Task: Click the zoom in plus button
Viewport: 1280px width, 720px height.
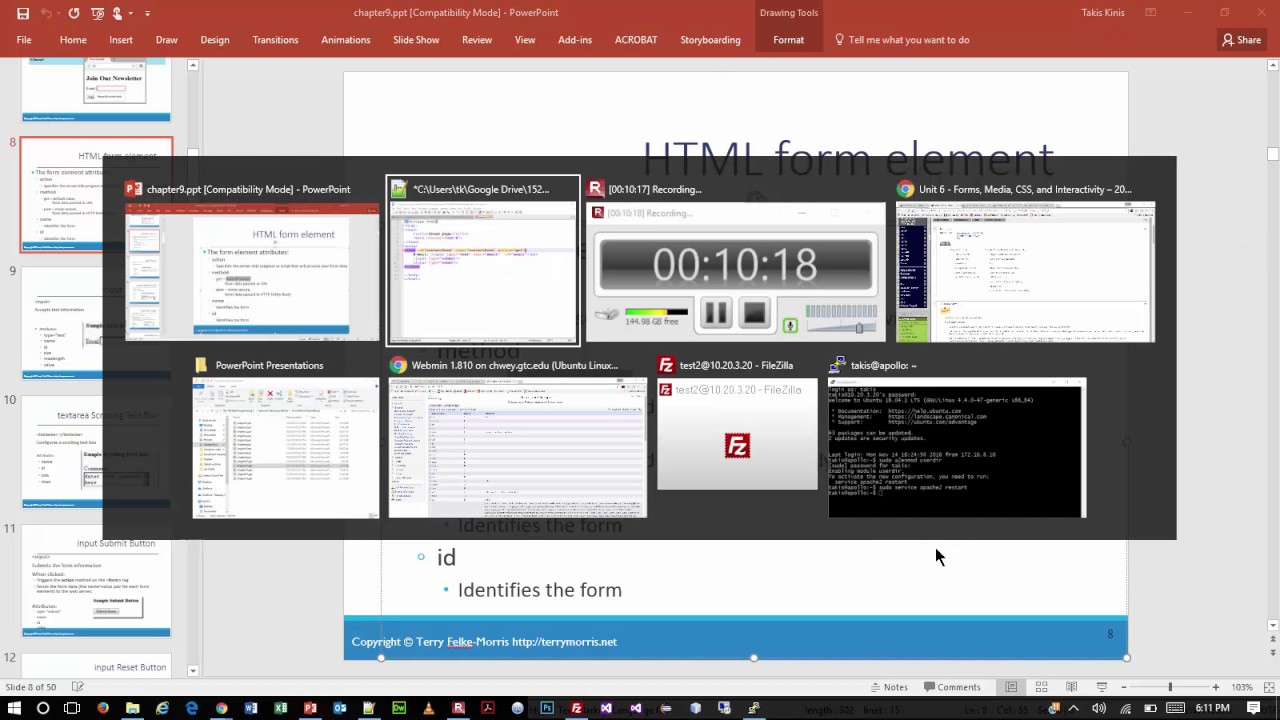Action: 1216,687
